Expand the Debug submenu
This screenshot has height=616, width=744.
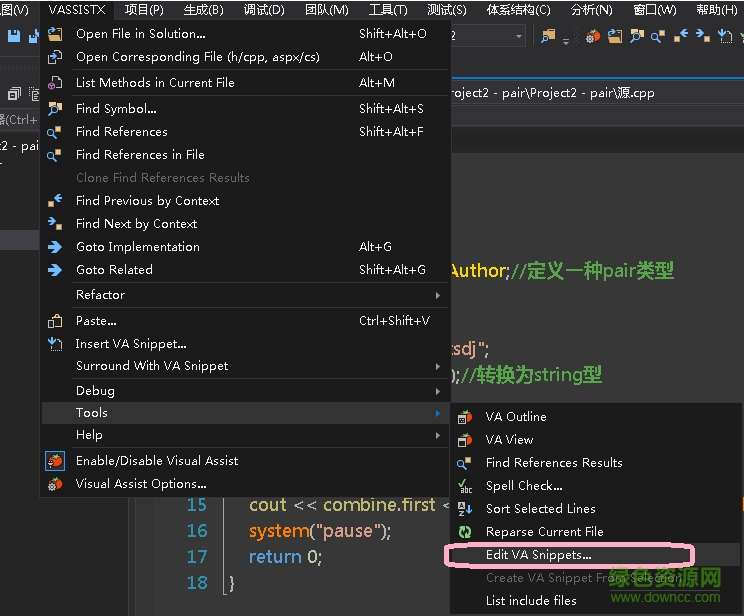tap(438, 391)
